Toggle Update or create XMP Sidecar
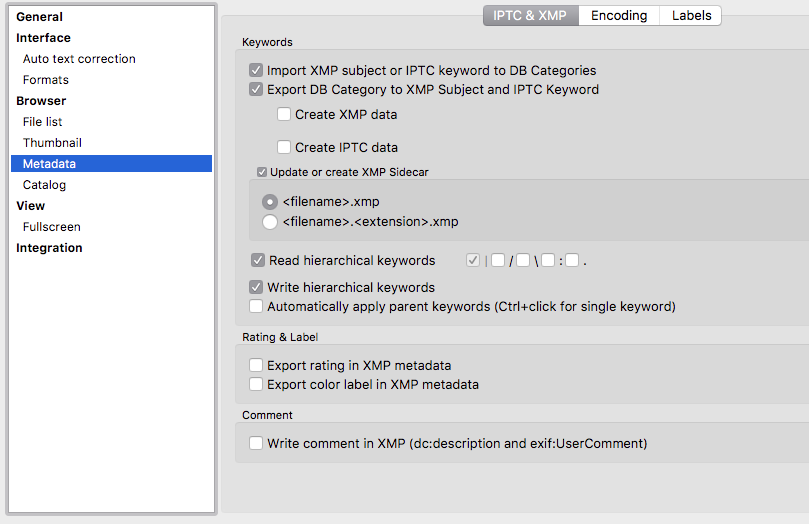 pos(262,172)
